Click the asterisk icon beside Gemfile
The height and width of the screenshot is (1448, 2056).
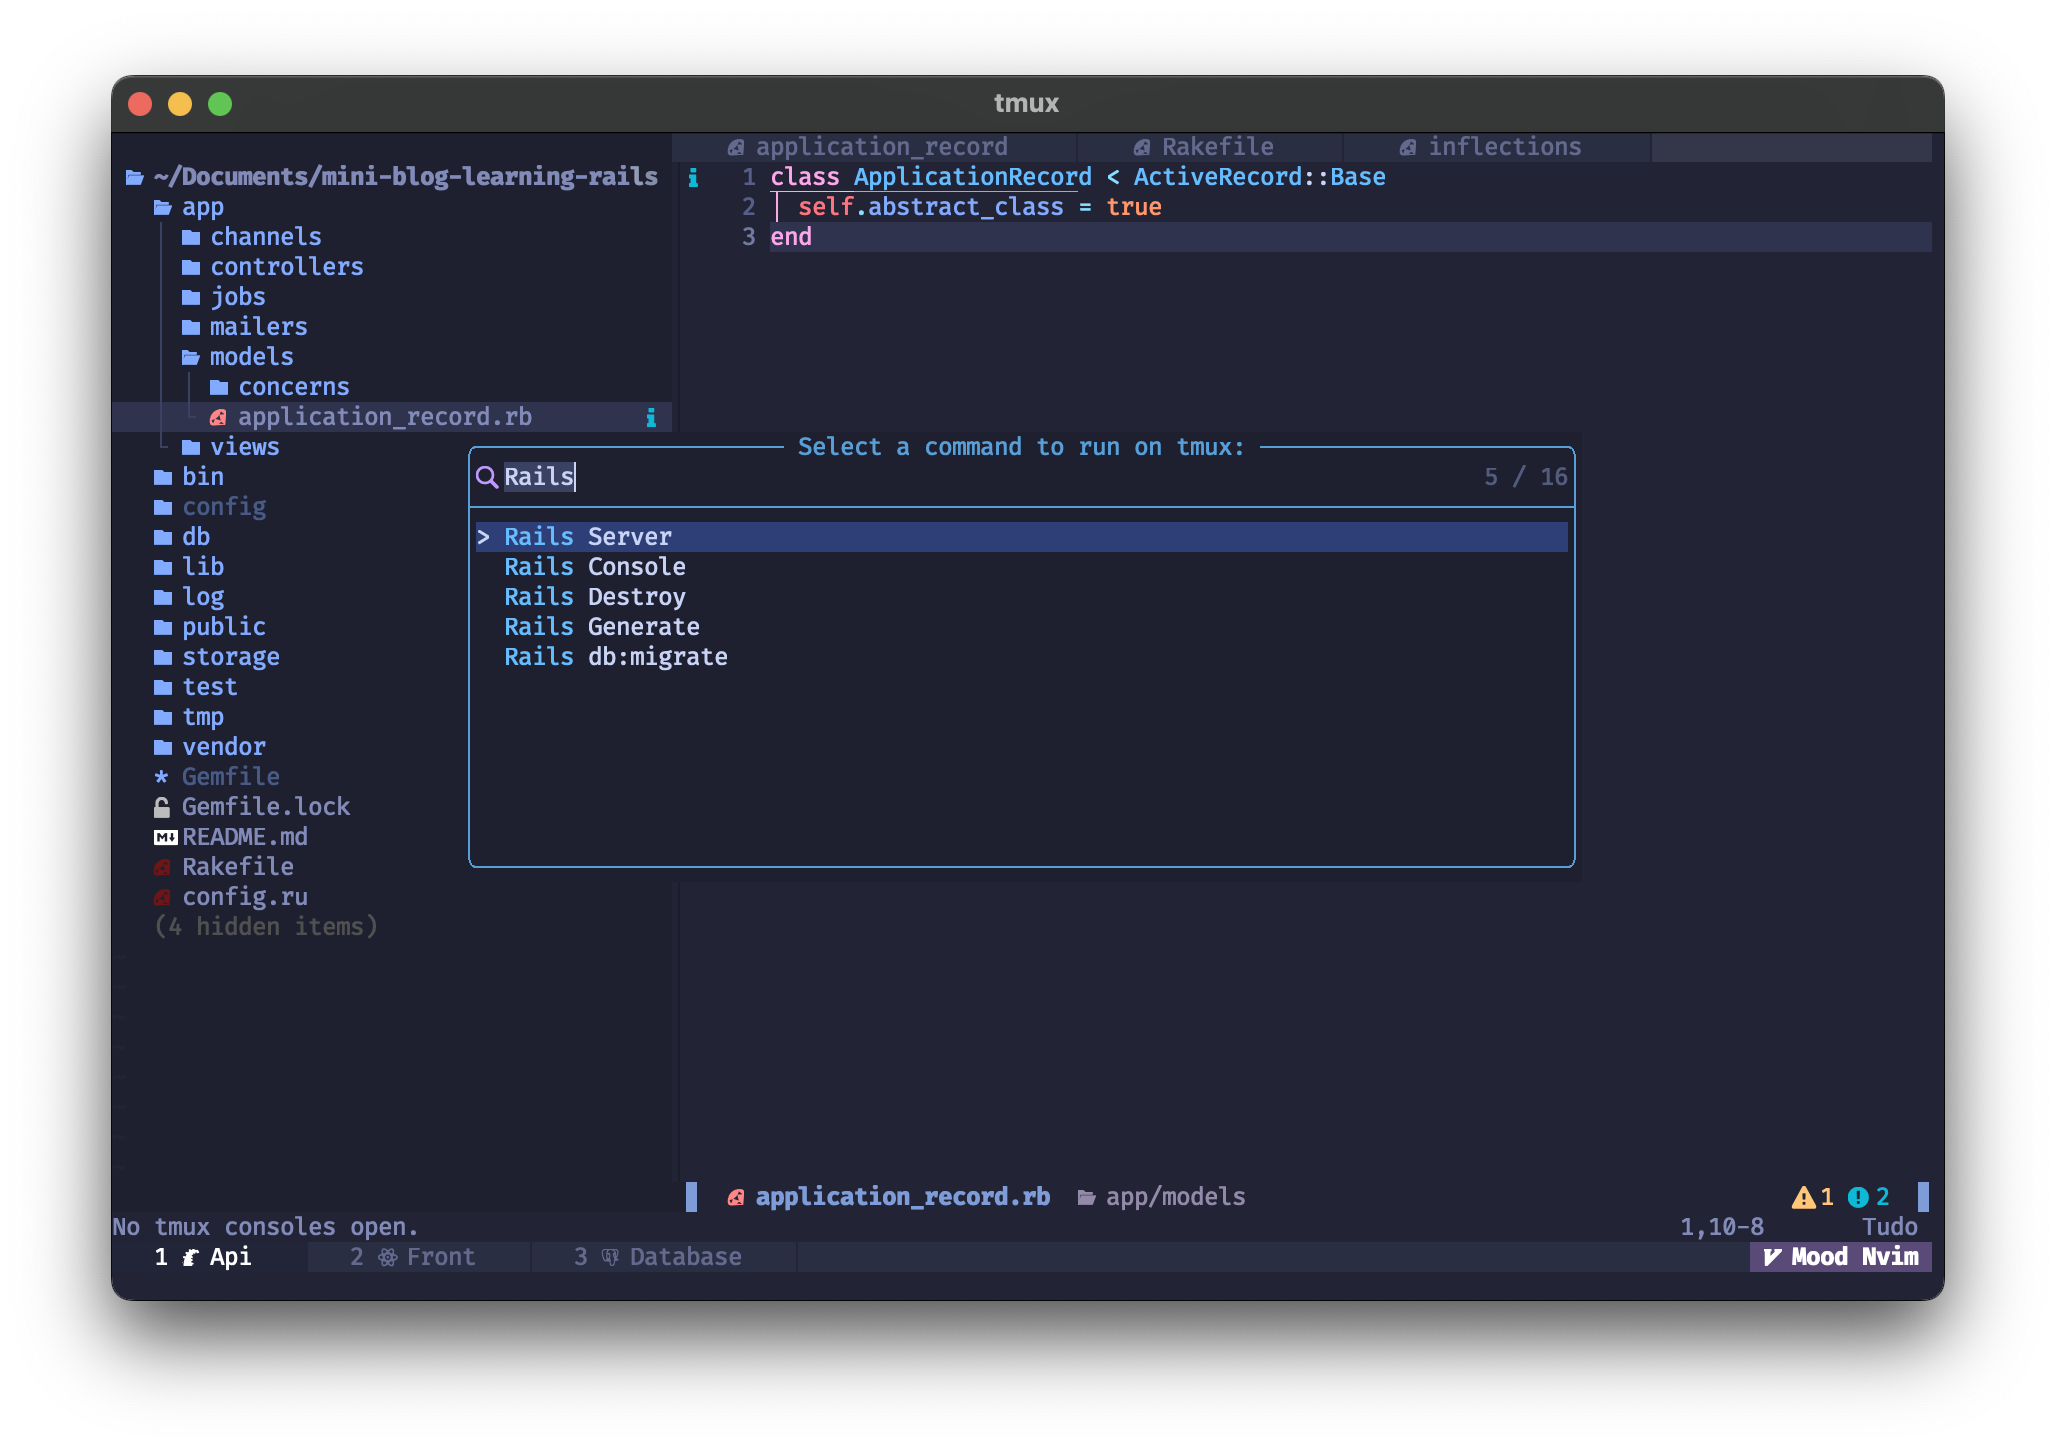pyautogui.click(x=162, y=777)
